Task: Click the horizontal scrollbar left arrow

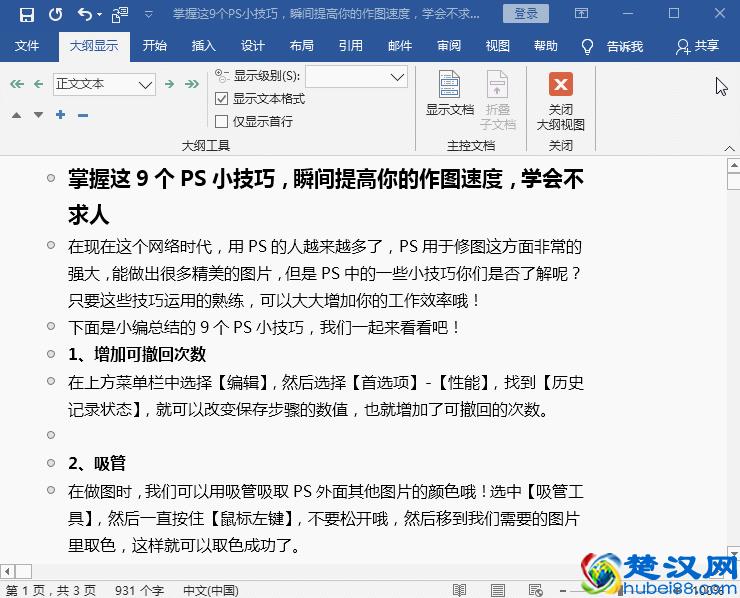Action: coord(7,572)
